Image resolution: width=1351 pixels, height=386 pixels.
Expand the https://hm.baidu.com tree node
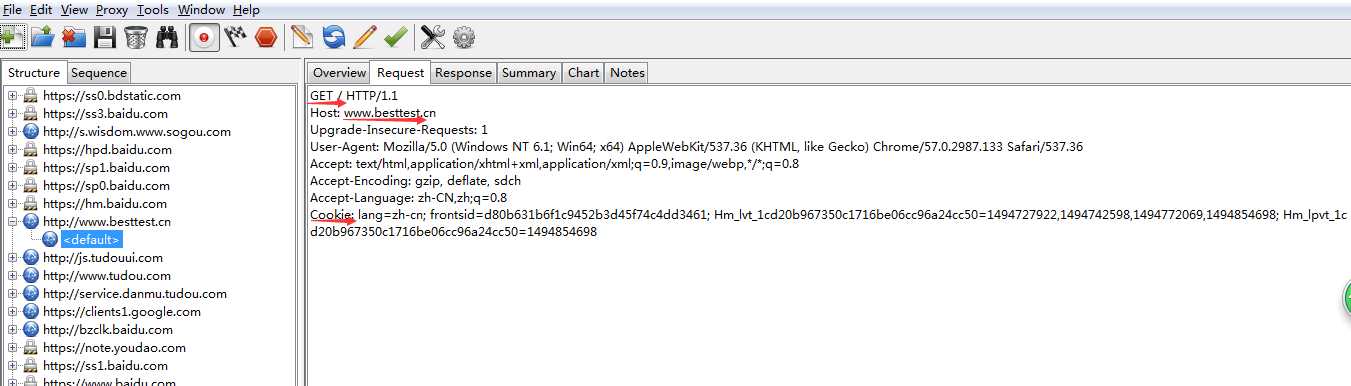13,203
